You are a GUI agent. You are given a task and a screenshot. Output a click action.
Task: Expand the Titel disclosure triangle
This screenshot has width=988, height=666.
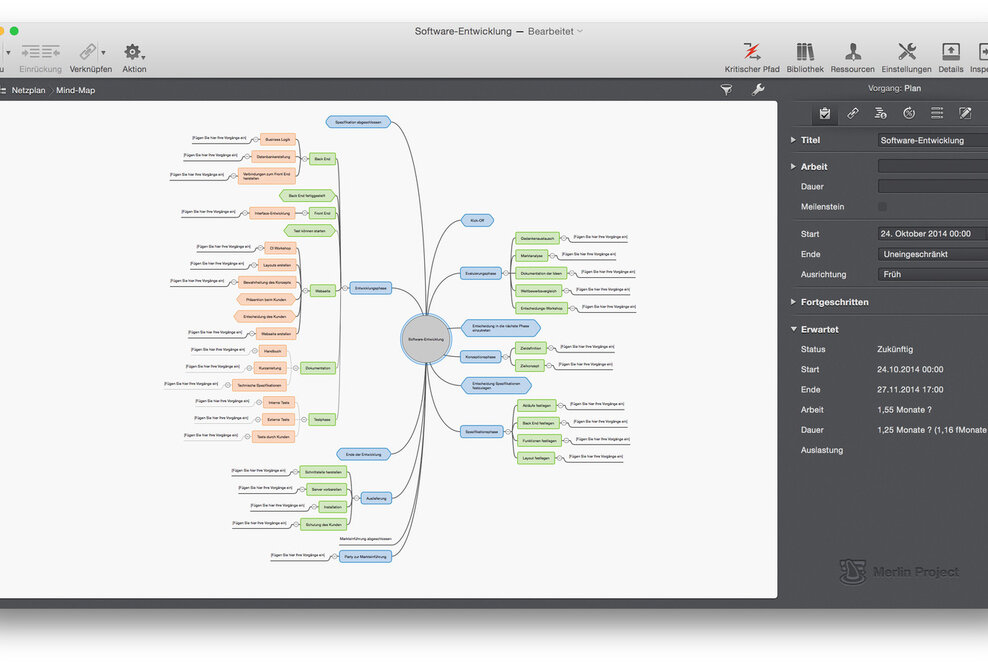[x=793, y=140]
